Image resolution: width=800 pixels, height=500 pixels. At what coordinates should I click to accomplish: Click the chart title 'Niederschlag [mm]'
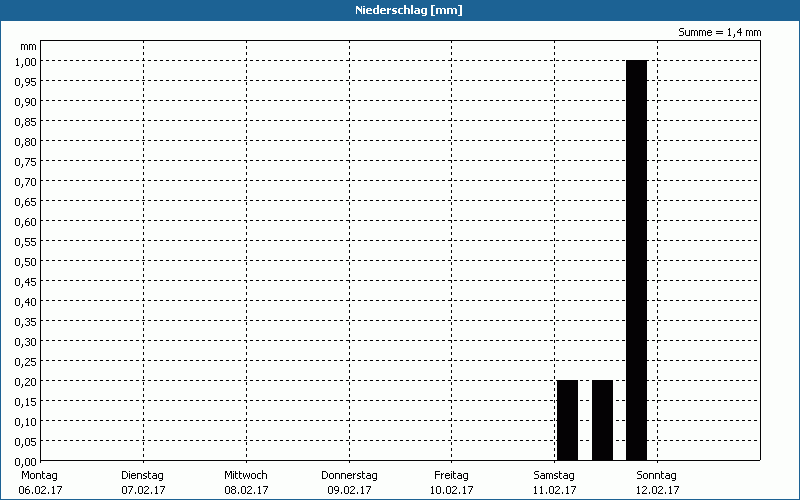409,10
